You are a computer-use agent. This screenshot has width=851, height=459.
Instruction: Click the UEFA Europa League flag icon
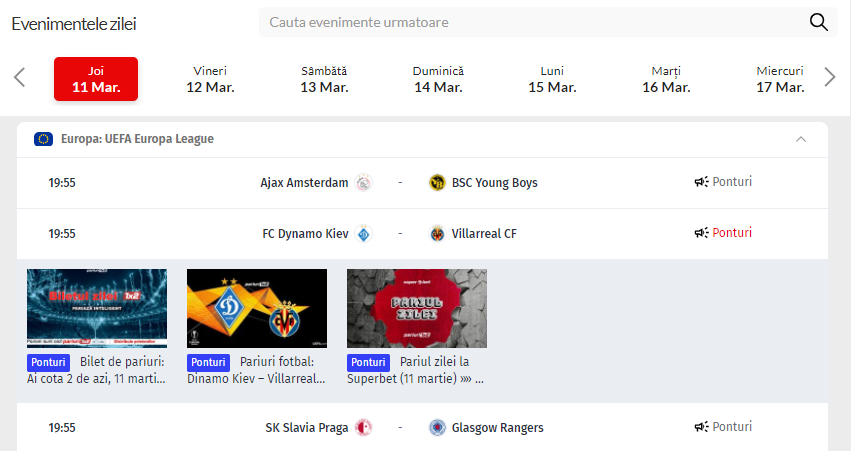[x=43, y=139]
